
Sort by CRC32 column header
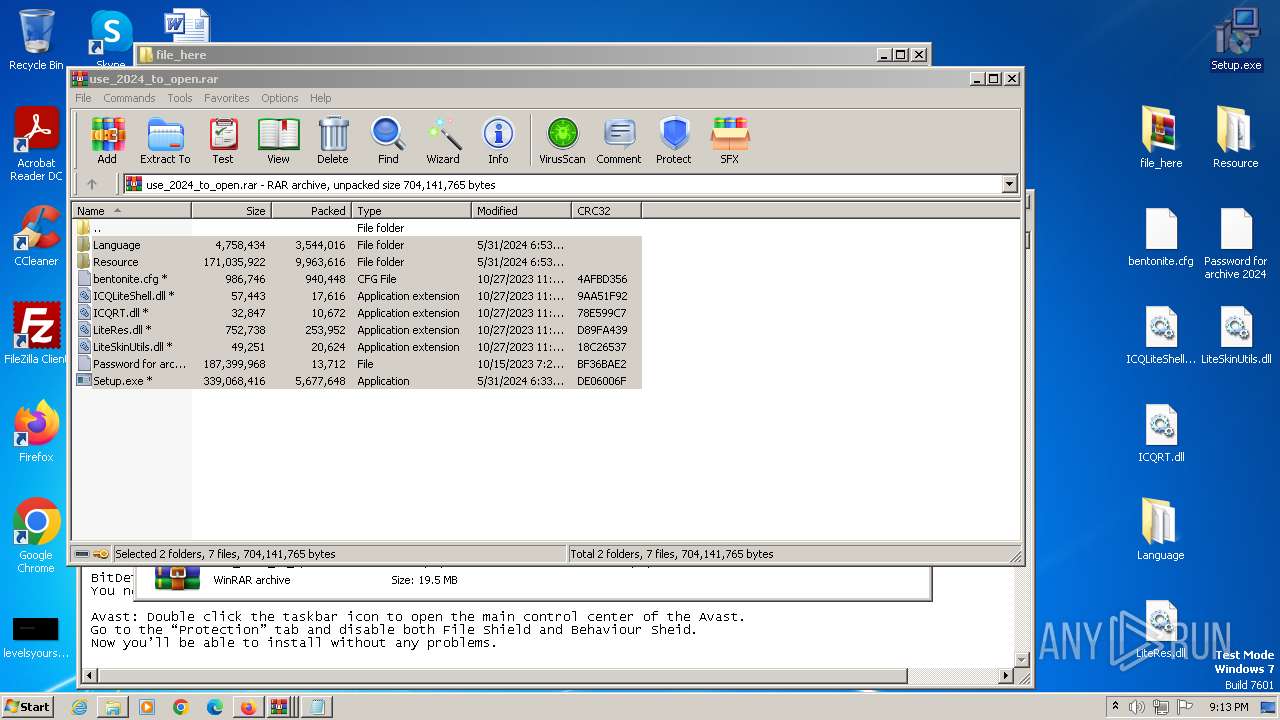tap(606, 211)
